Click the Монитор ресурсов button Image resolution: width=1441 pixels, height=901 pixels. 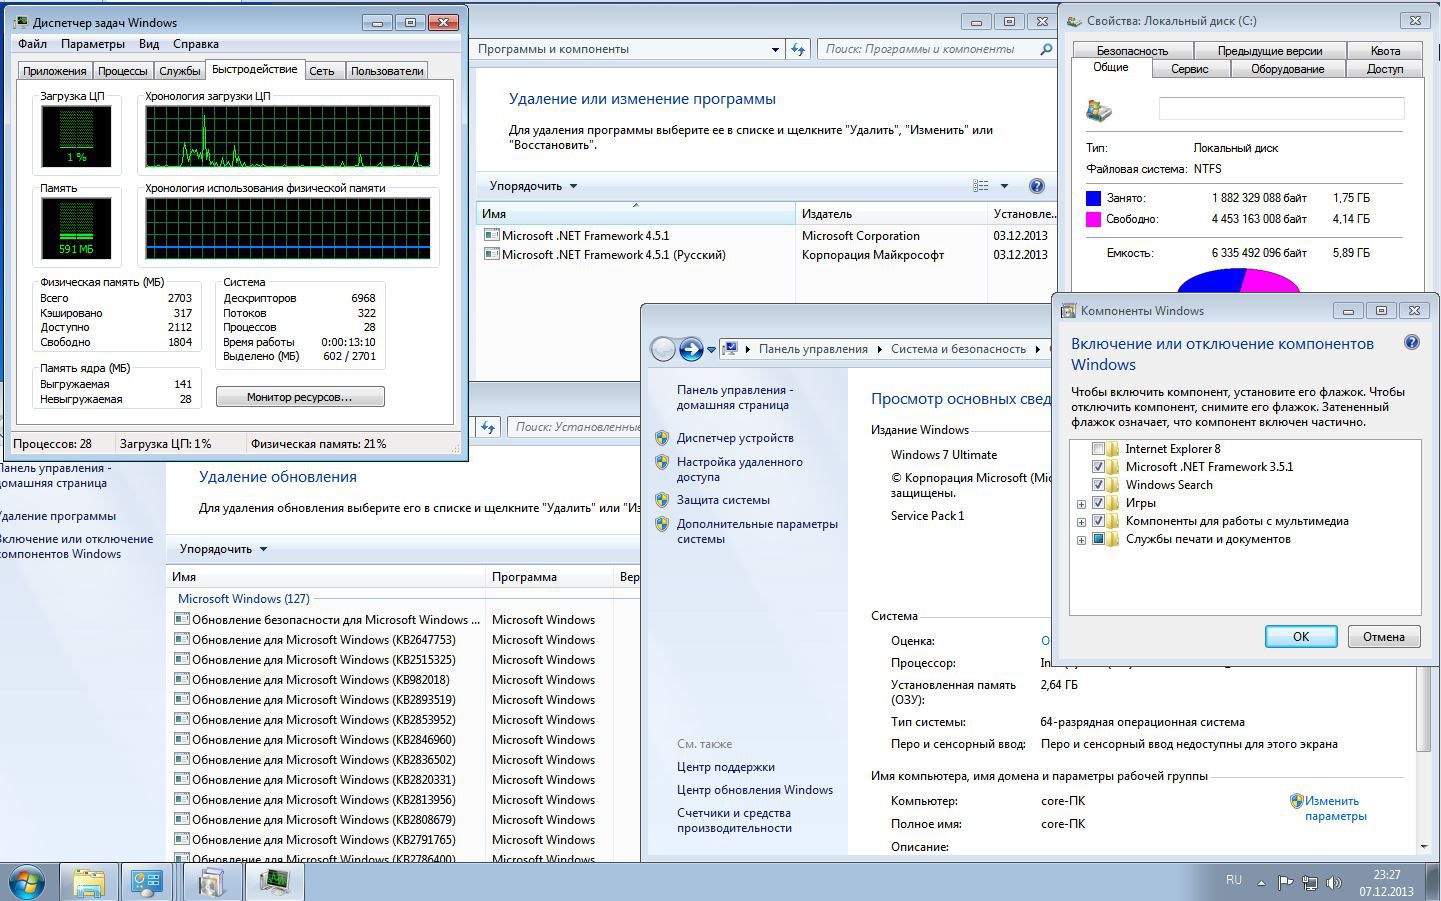300,397
